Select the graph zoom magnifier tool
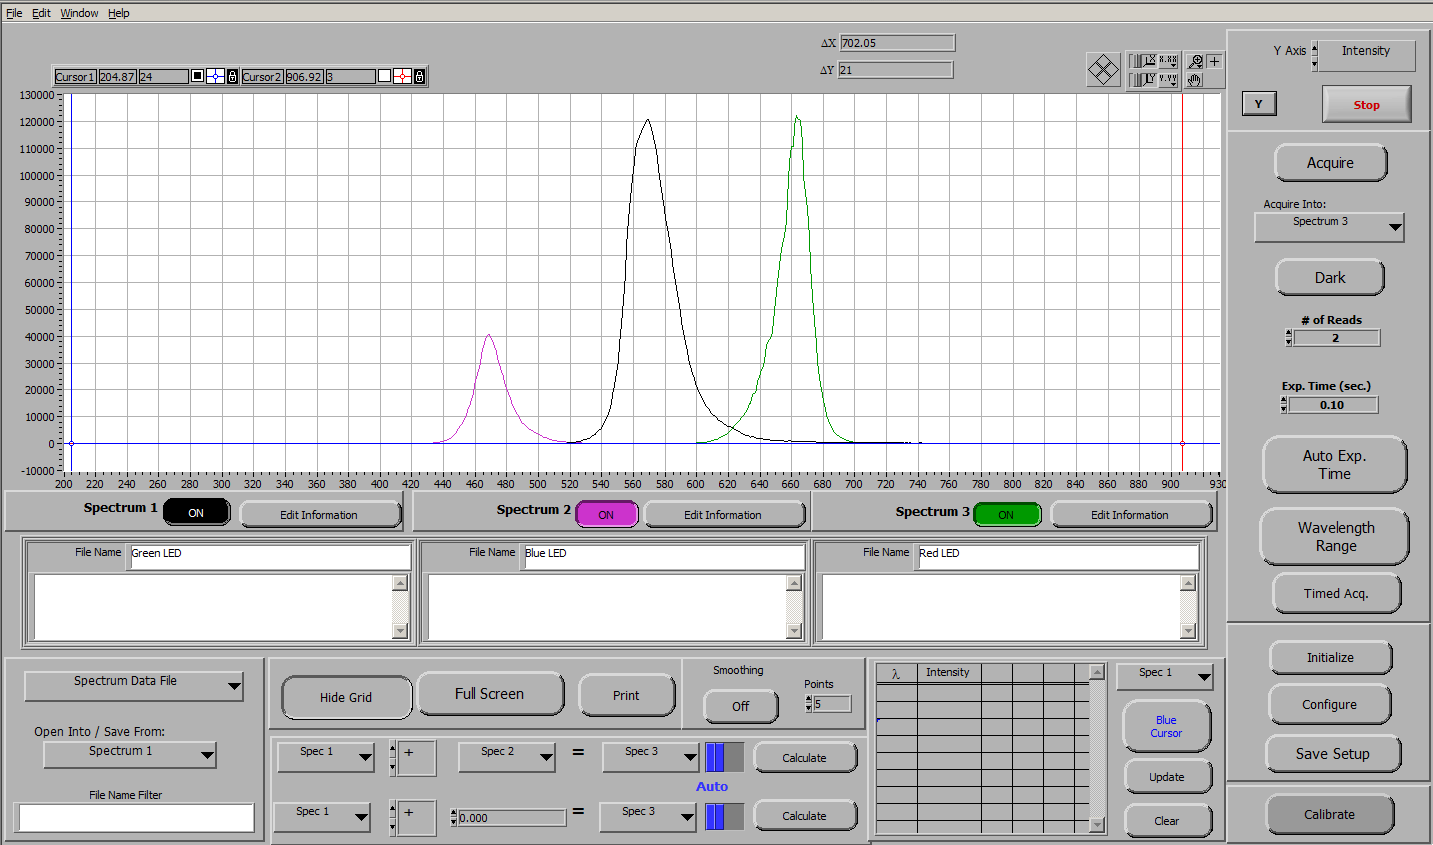This screenshot has width=1433, height=845. pyautogui.click(x=1195, y=61)
